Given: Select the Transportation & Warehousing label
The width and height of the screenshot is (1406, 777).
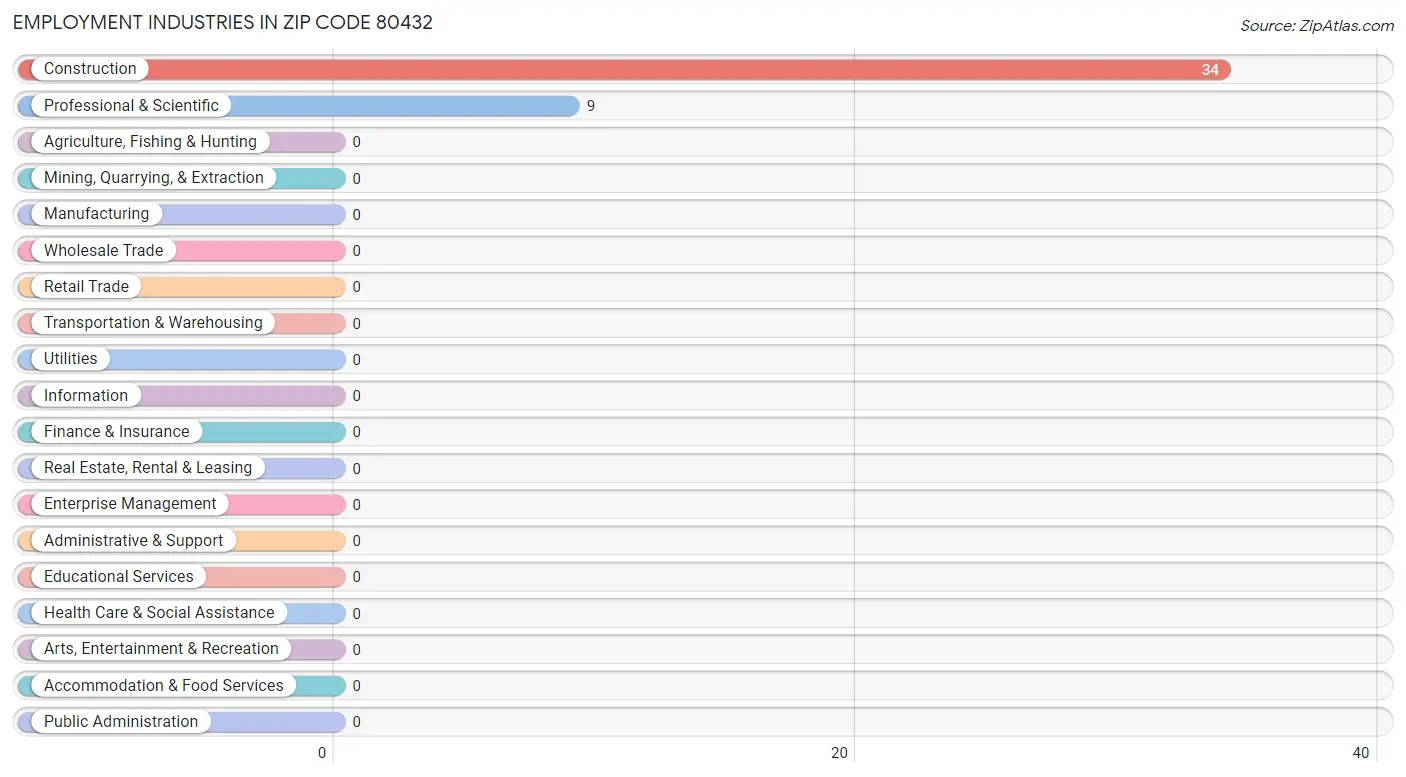Looking at the screenshot, I should click(x=153, y=323).
